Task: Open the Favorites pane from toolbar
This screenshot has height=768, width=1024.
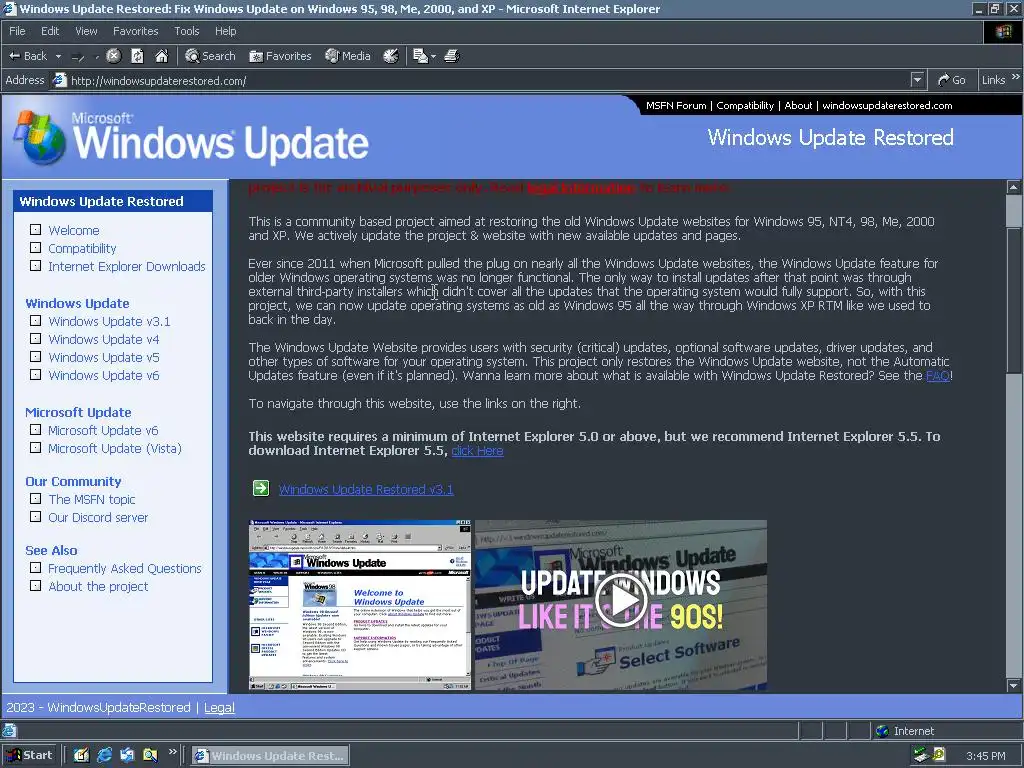Action: (280, 56)
